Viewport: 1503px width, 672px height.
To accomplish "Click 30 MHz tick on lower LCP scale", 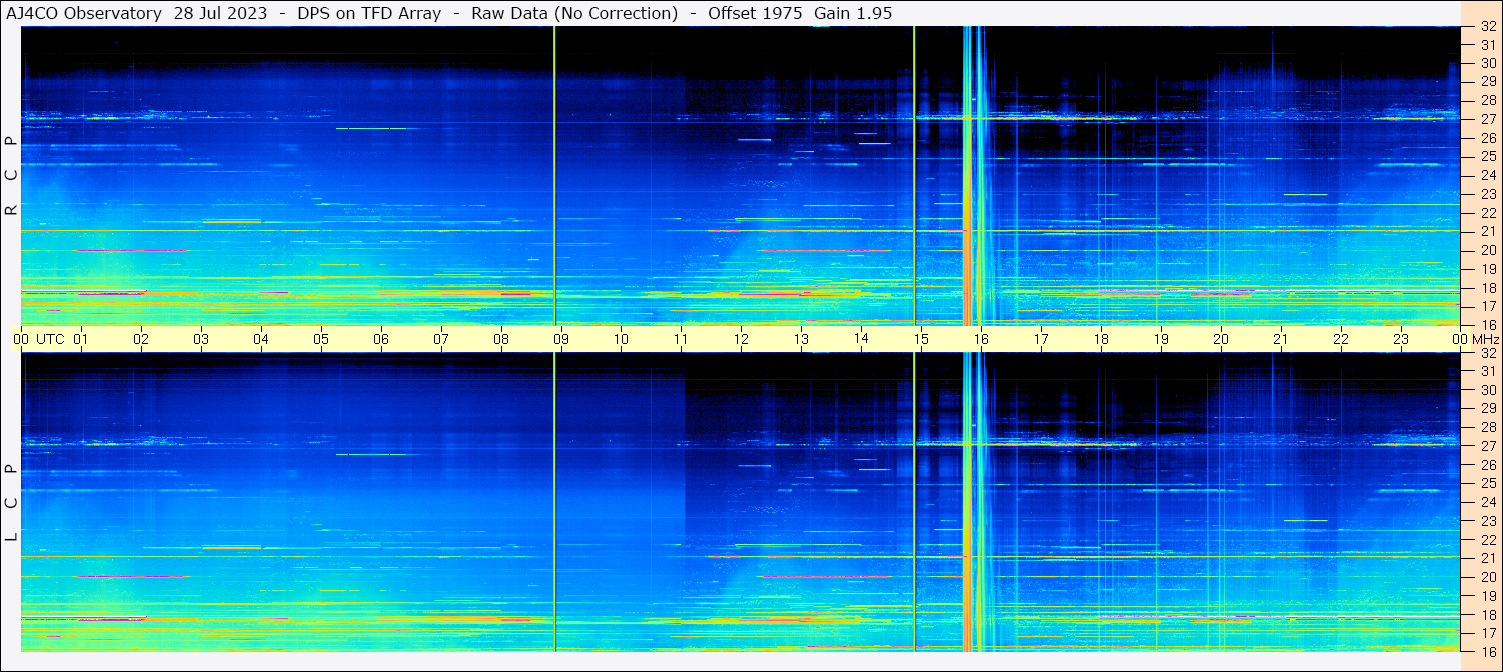I will pos(1488,390).
